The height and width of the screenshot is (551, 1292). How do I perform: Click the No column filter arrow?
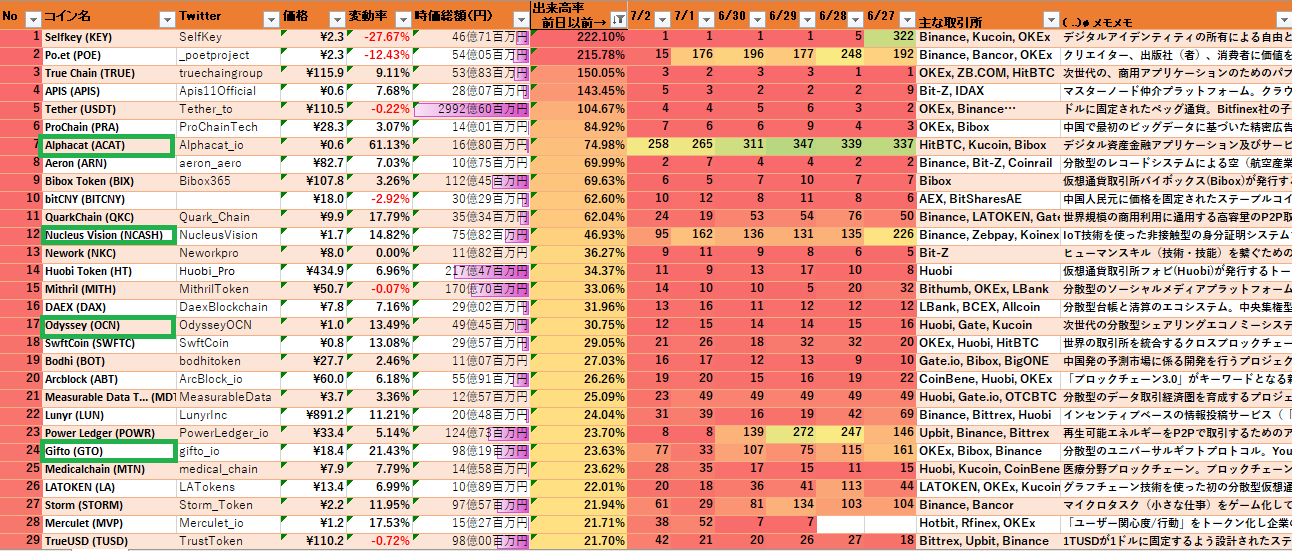click(x=32, y=20)
